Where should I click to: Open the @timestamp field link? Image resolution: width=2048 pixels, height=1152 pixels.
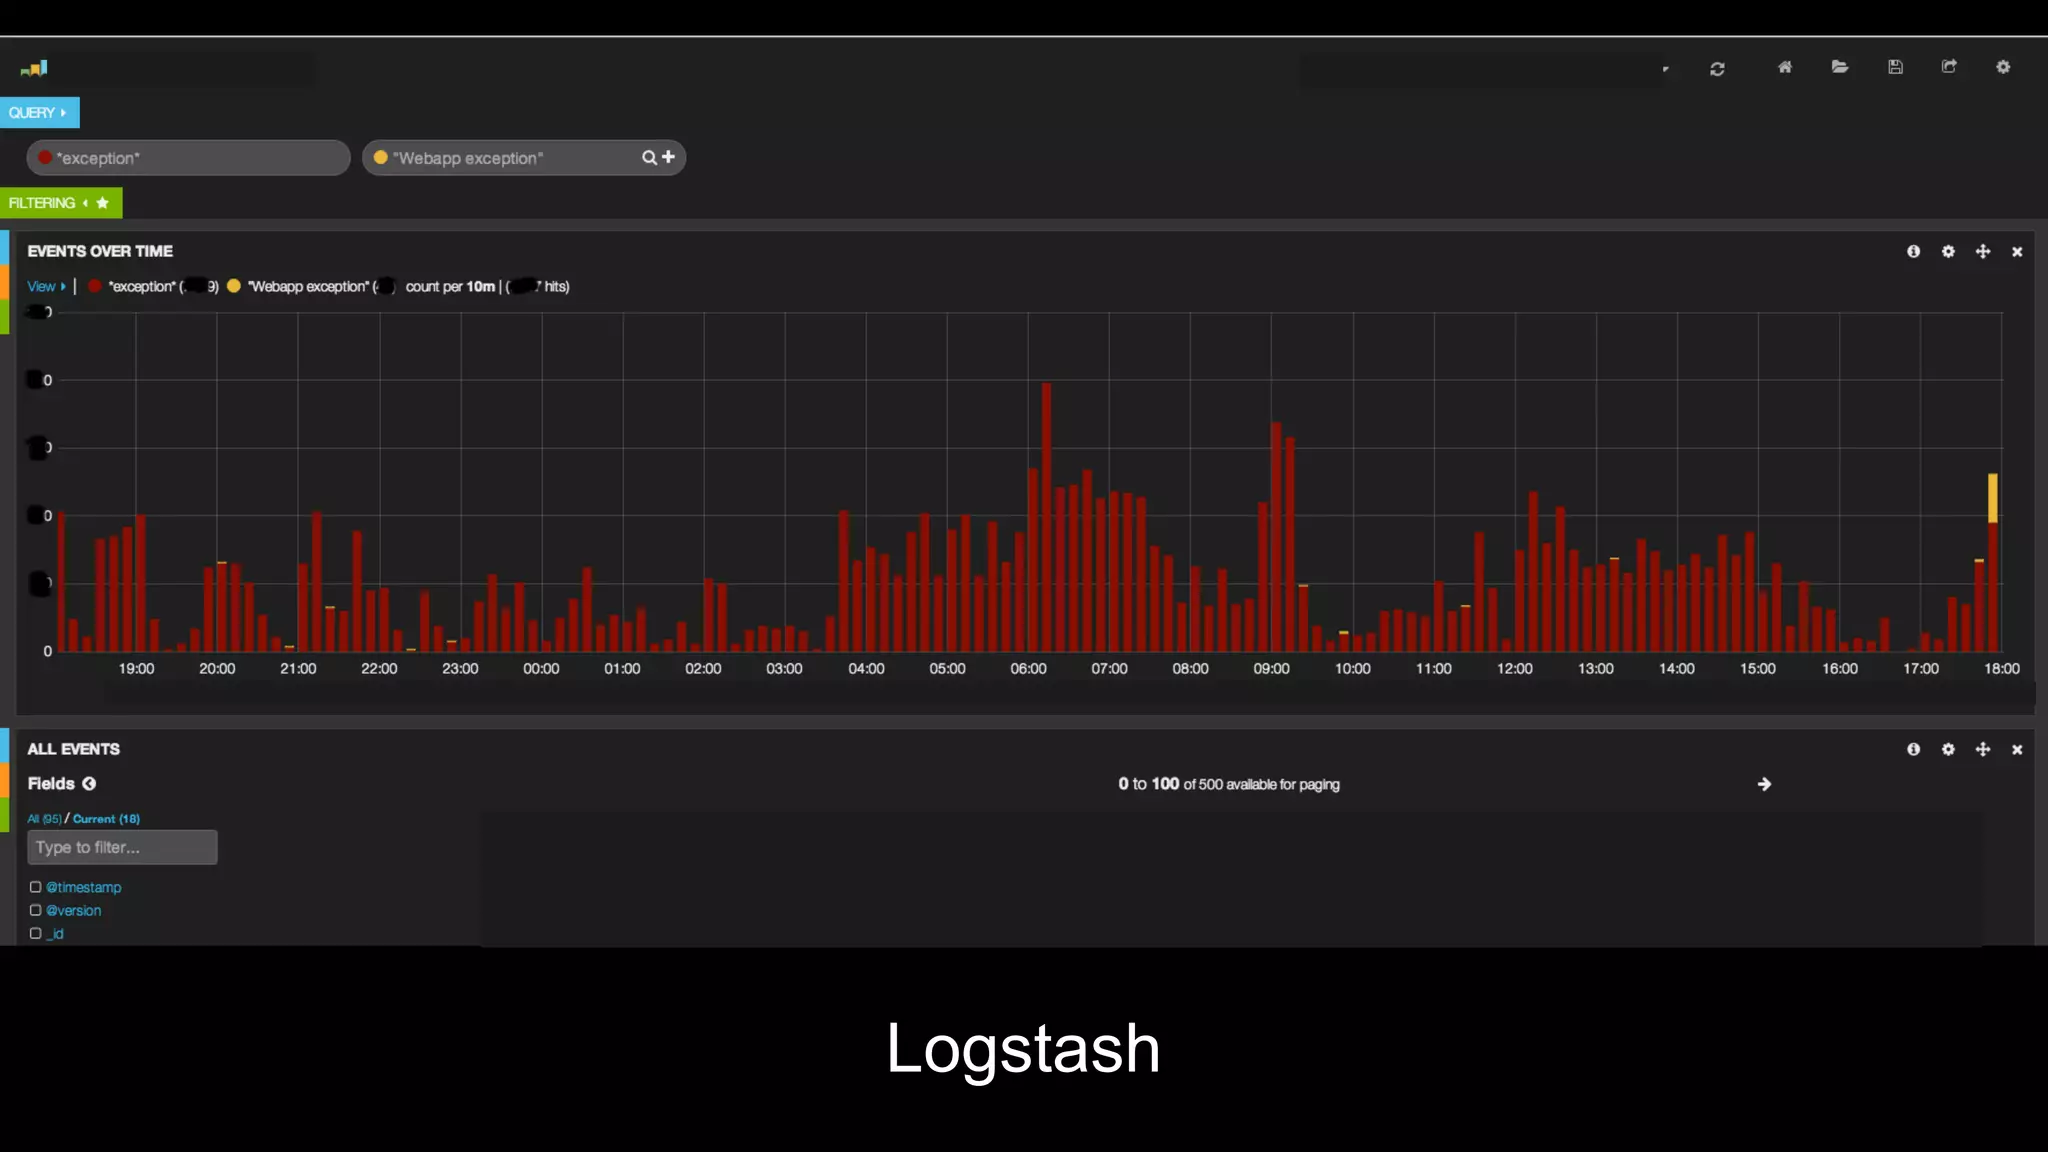click(x=83, y=887)
